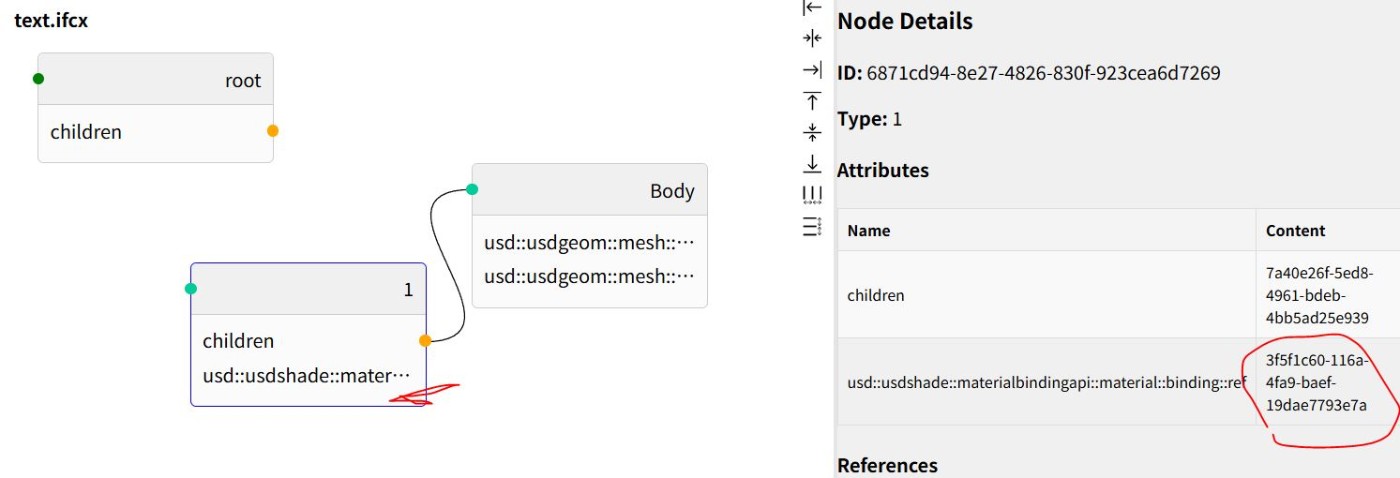Viewport: 1400px width, 478px height.
Task: Click the align horizontal center icon
Action: [812, 38]
